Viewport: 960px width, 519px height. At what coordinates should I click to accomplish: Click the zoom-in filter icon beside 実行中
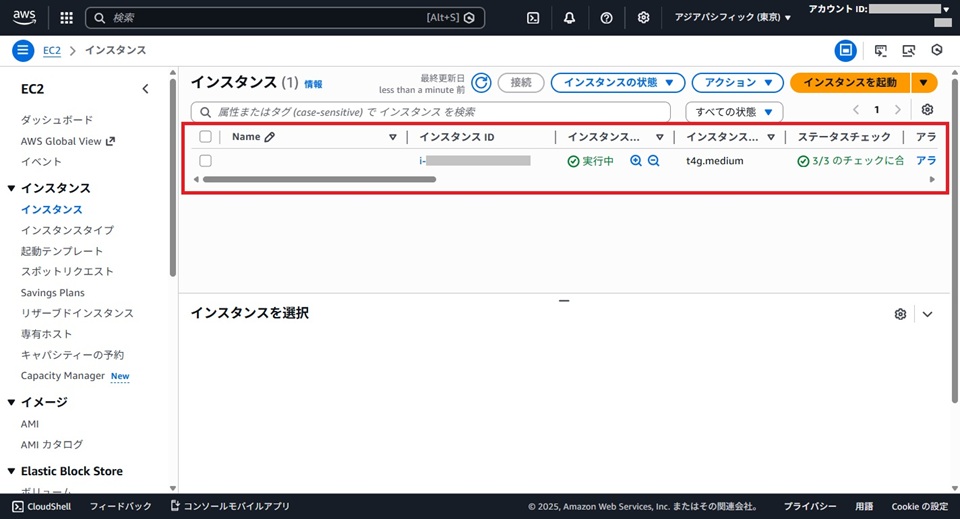[635, 161]
